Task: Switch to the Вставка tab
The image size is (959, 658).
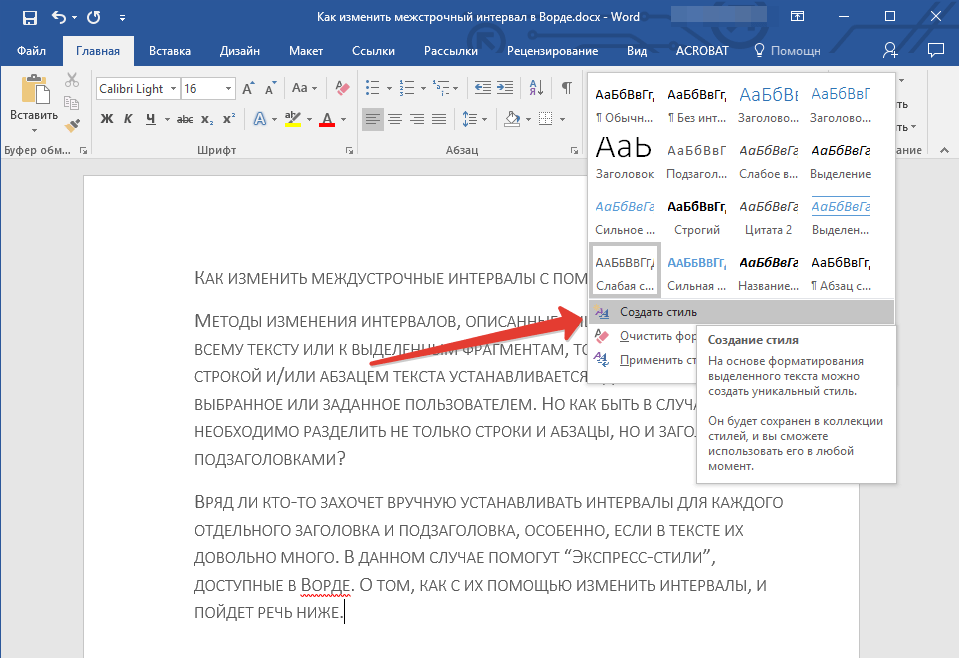Action: pos(170,51)
